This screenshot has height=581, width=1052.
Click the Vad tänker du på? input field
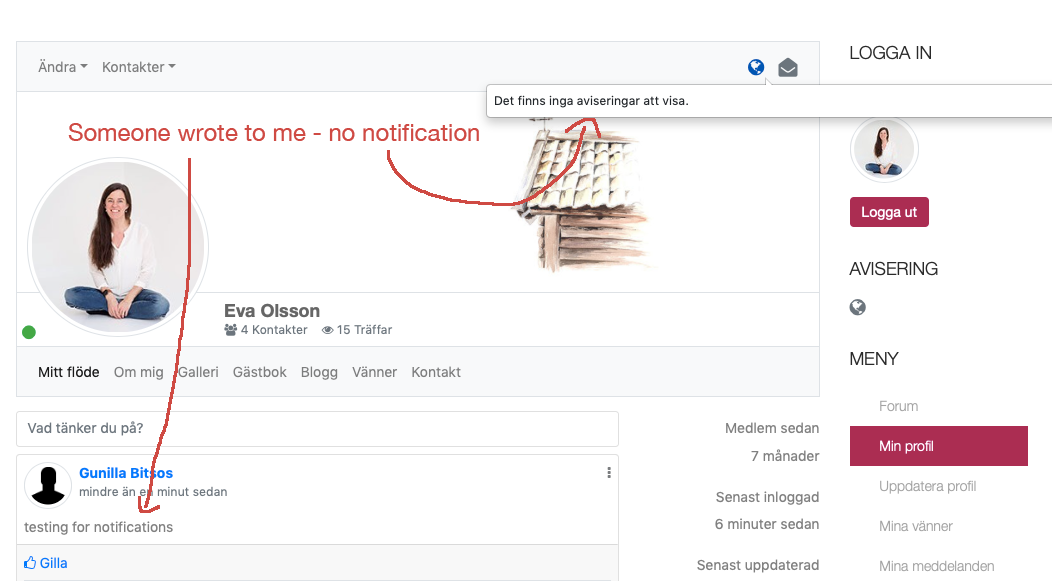[317, 429]
